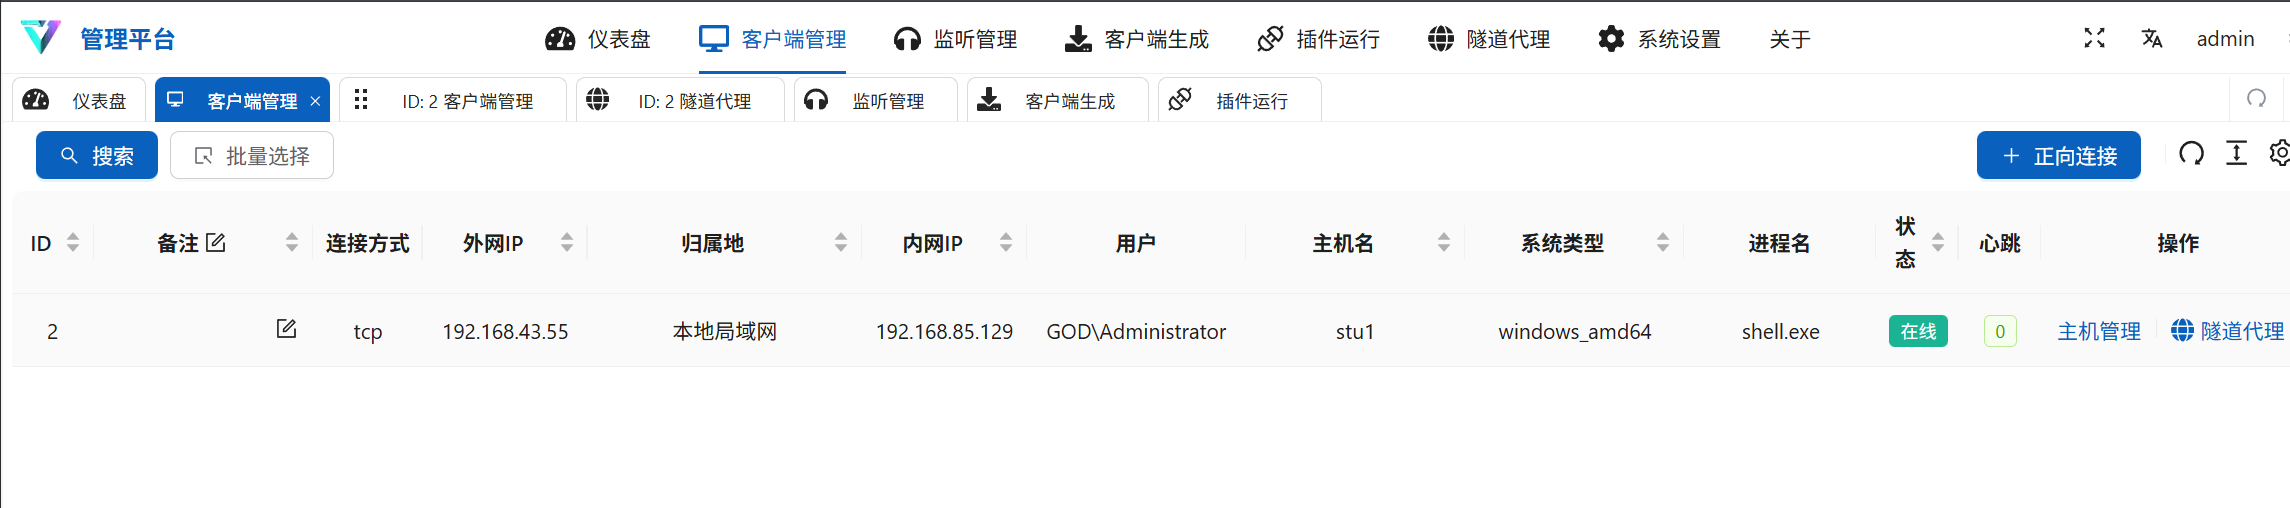
Task: Open the column settings gear icon
Action: 2280,153
